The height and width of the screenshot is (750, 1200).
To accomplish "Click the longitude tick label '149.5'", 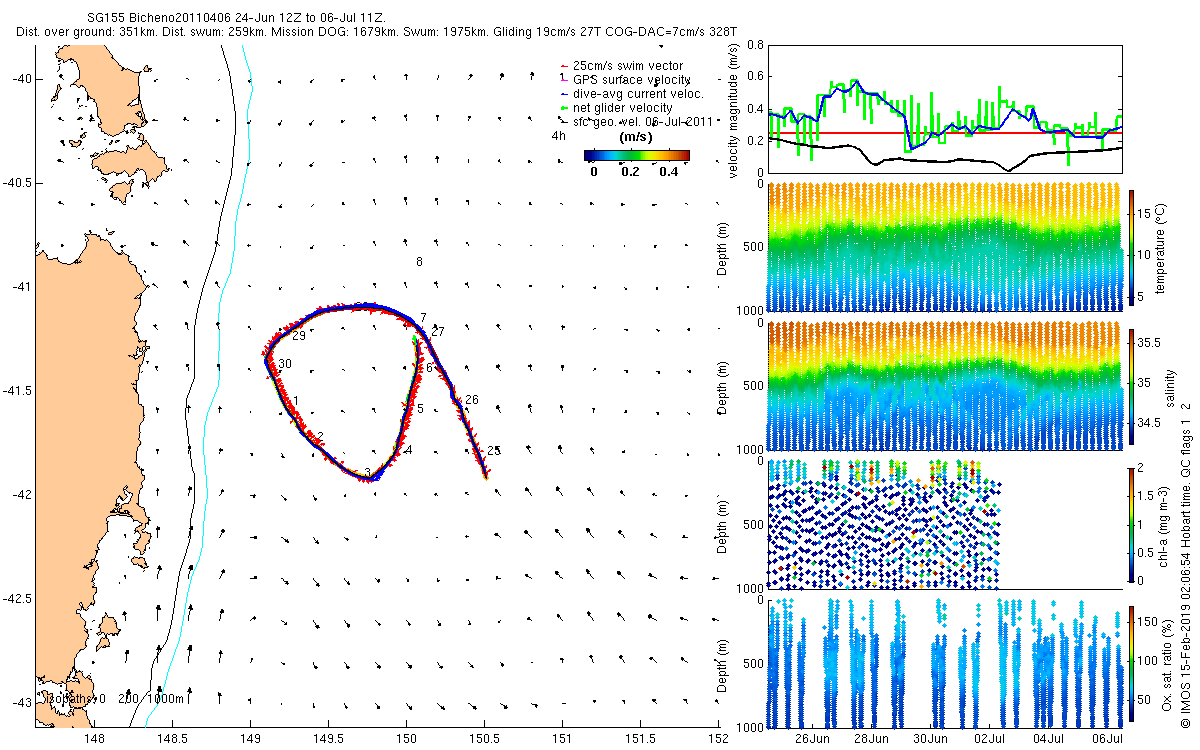I will (329, 739).
